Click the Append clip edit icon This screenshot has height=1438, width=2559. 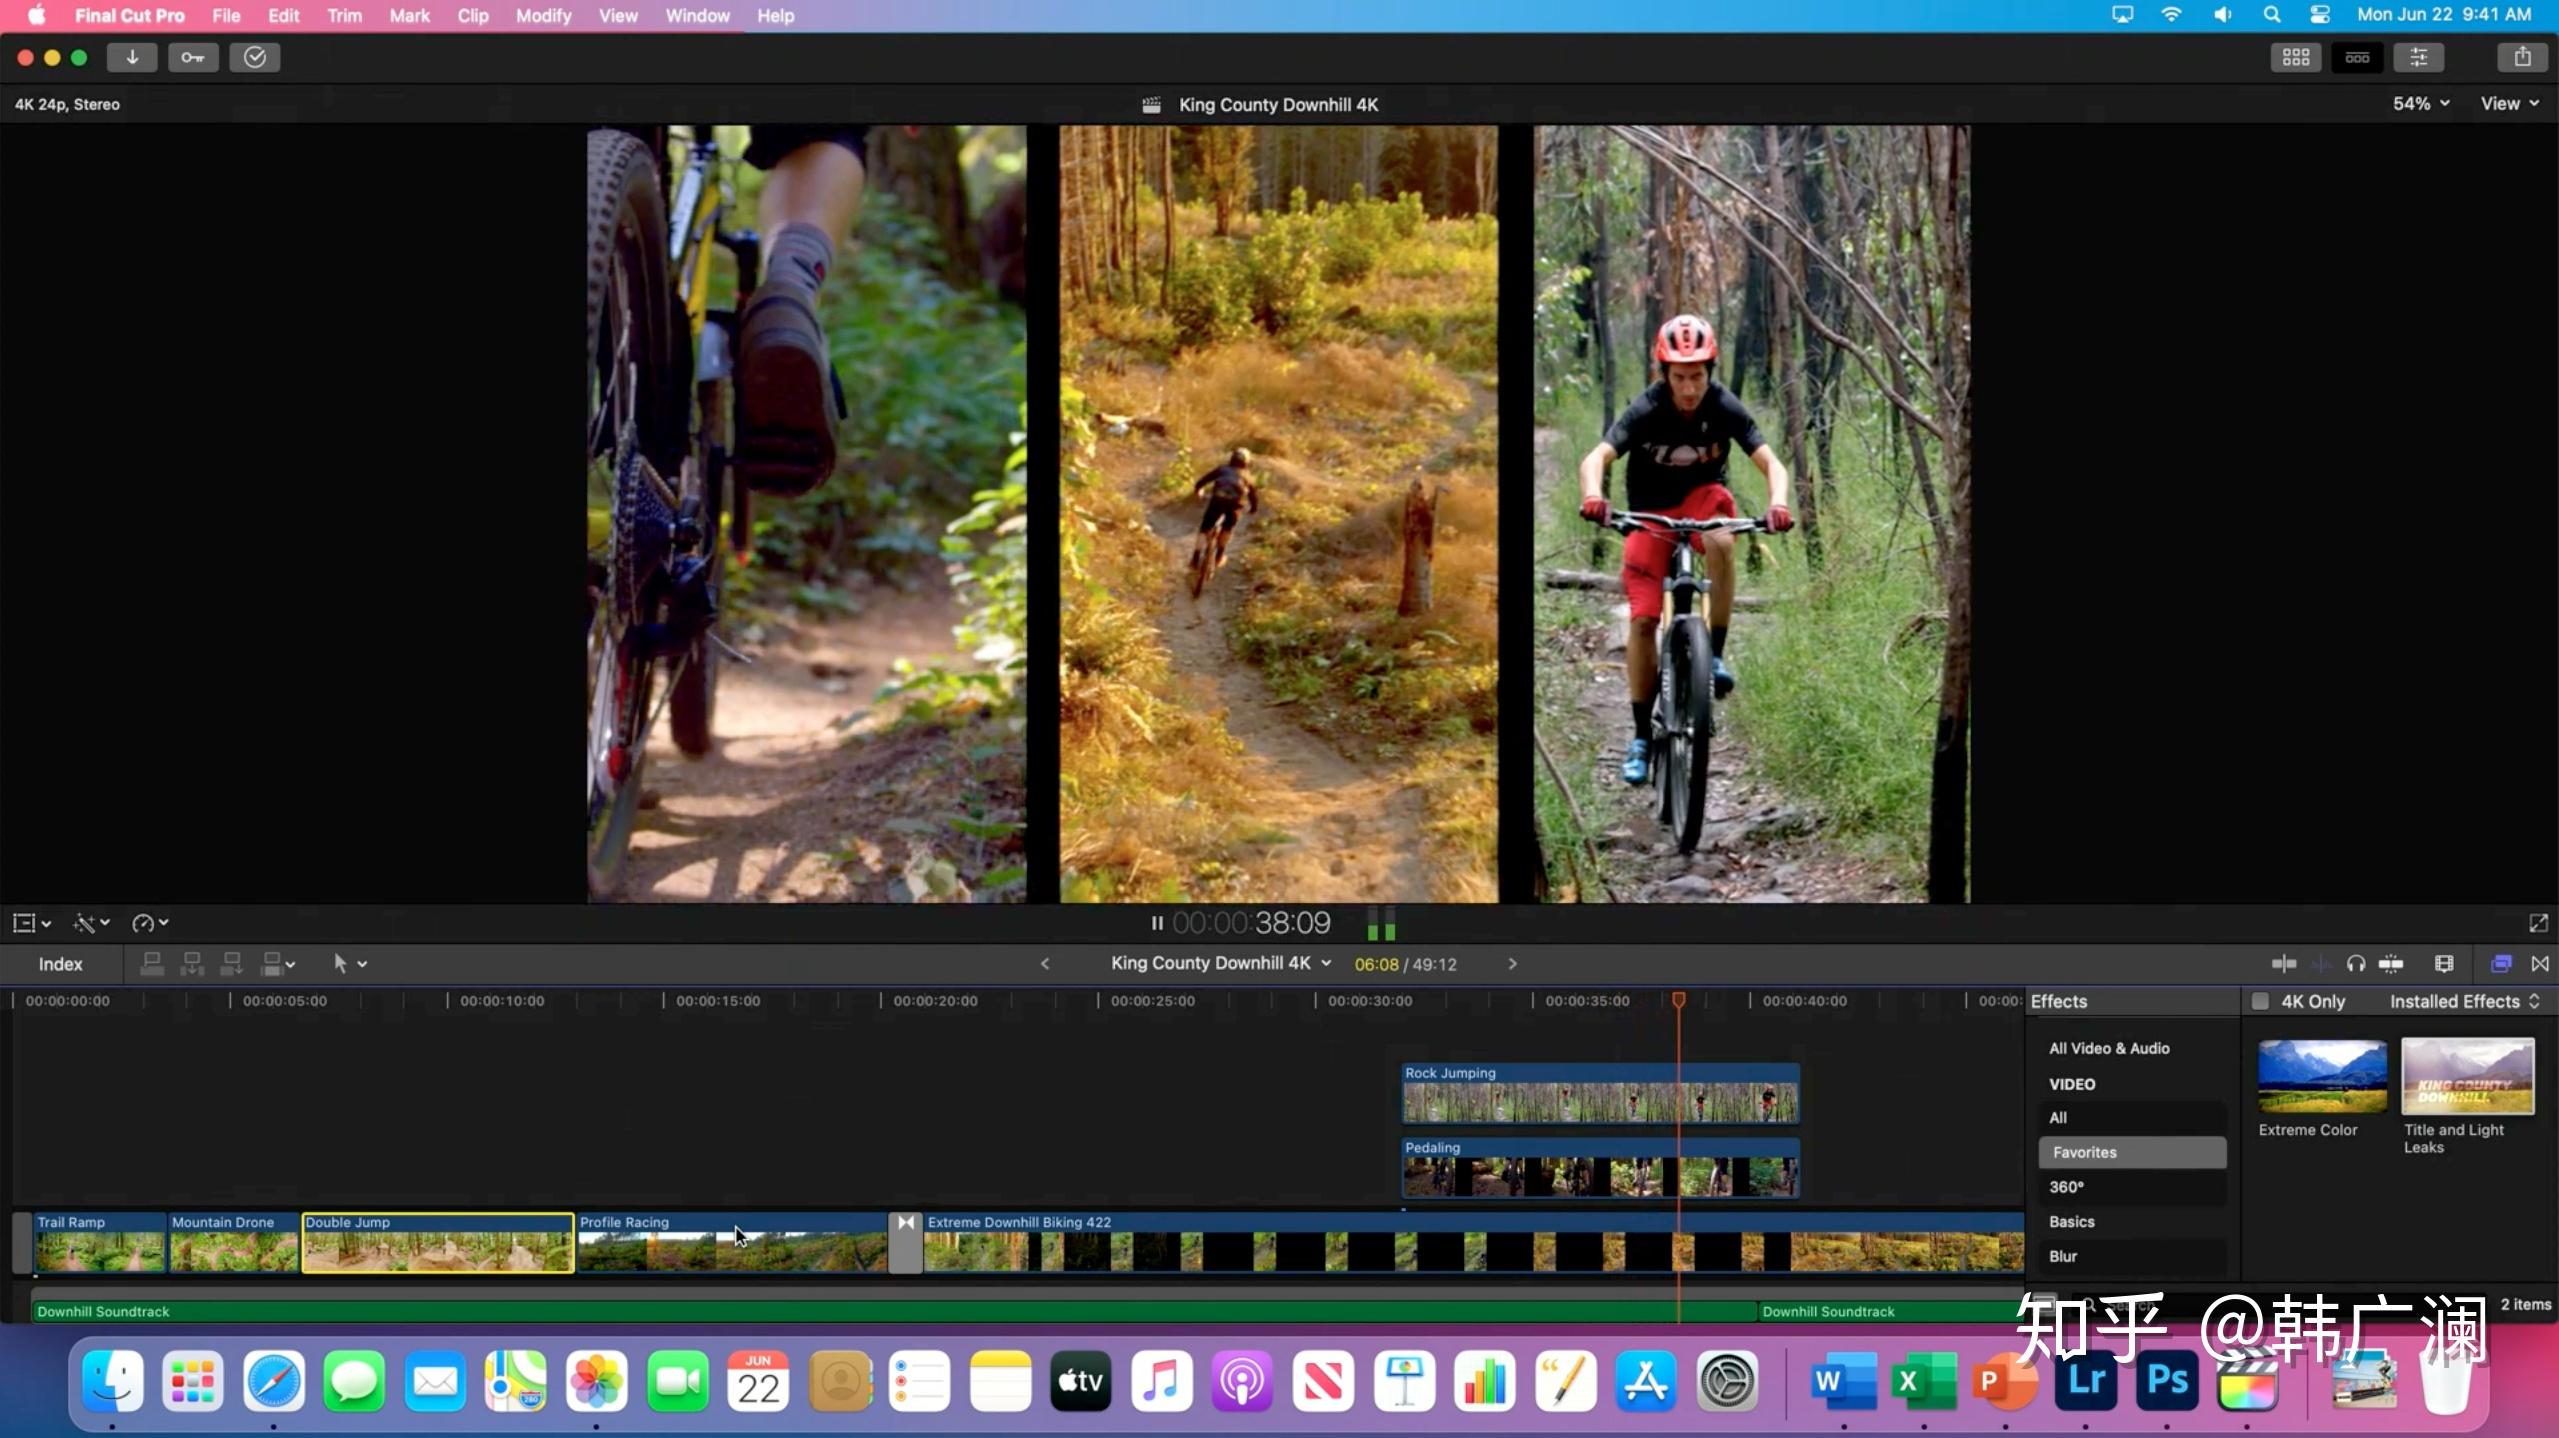coord(231,964)
